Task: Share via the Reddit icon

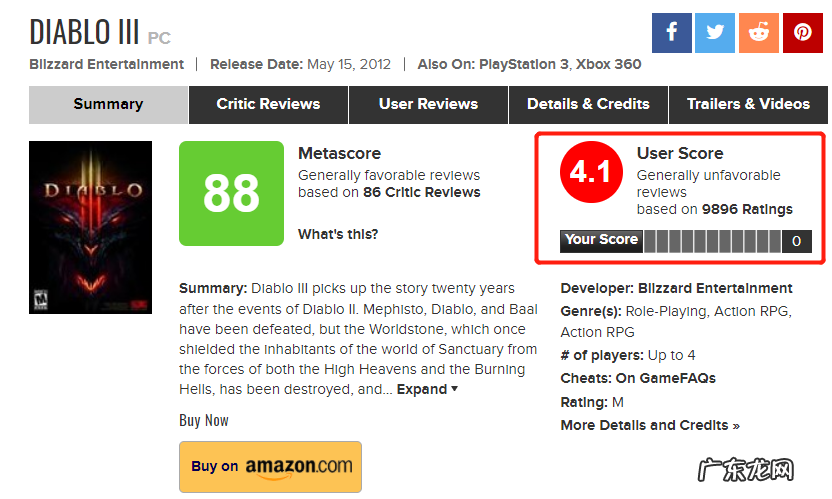Action: tap(759, 32)
